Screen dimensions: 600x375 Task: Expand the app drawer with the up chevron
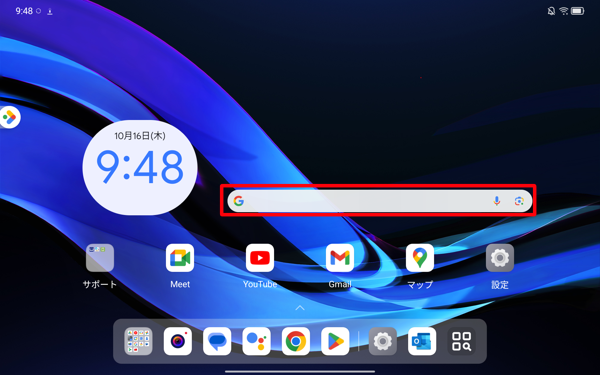tap(300, 308)
